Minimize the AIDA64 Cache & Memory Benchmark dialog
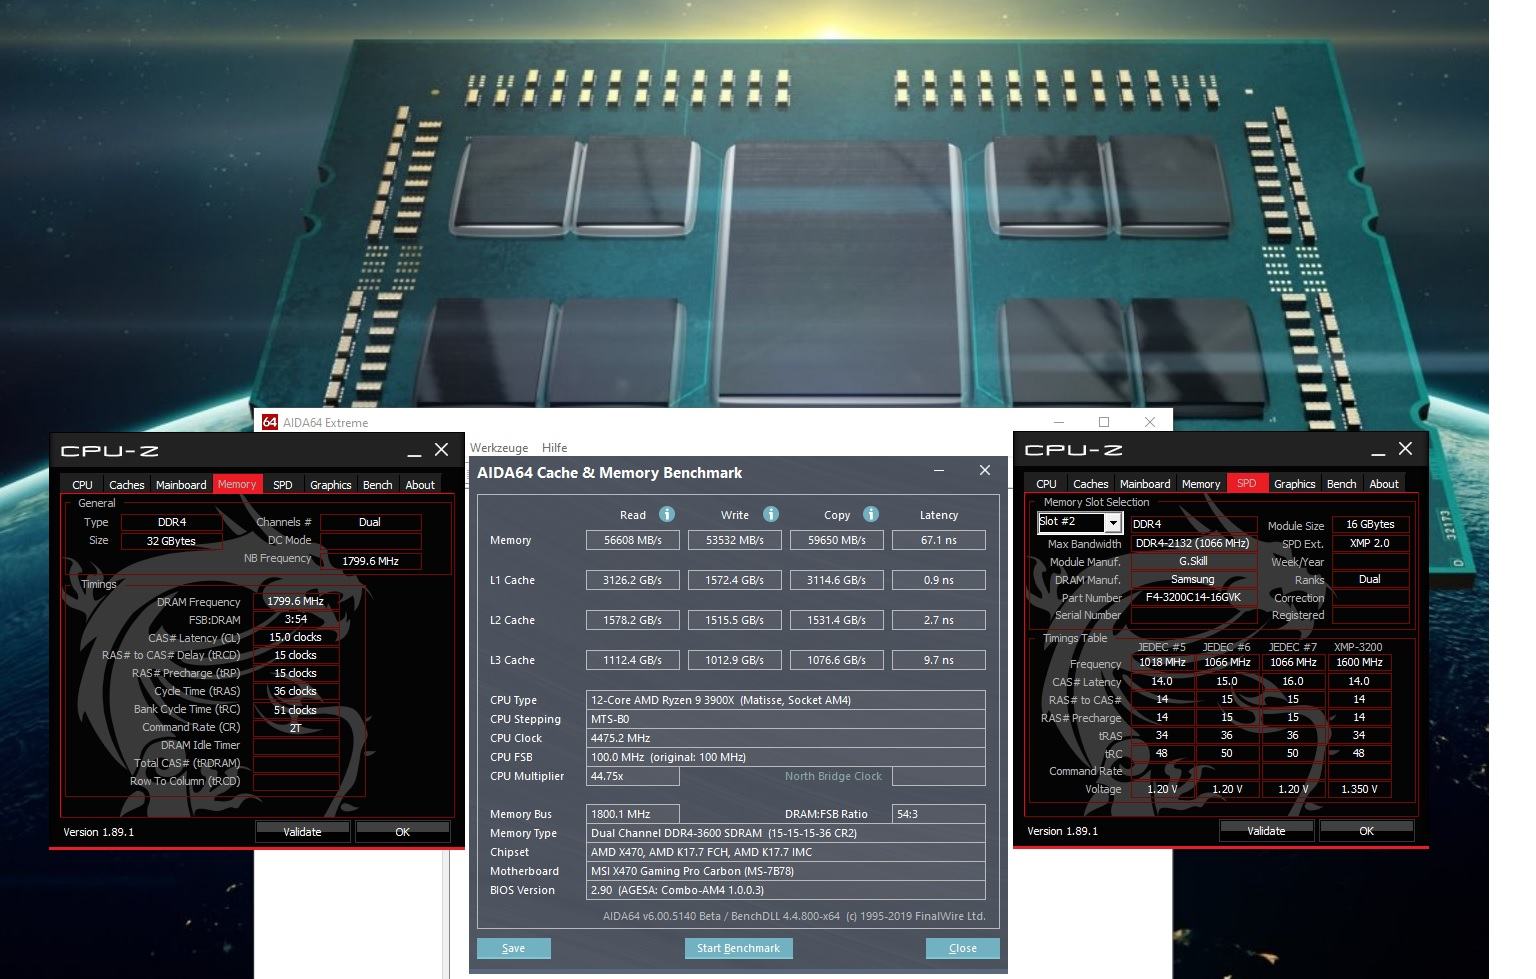 [939, 471]
